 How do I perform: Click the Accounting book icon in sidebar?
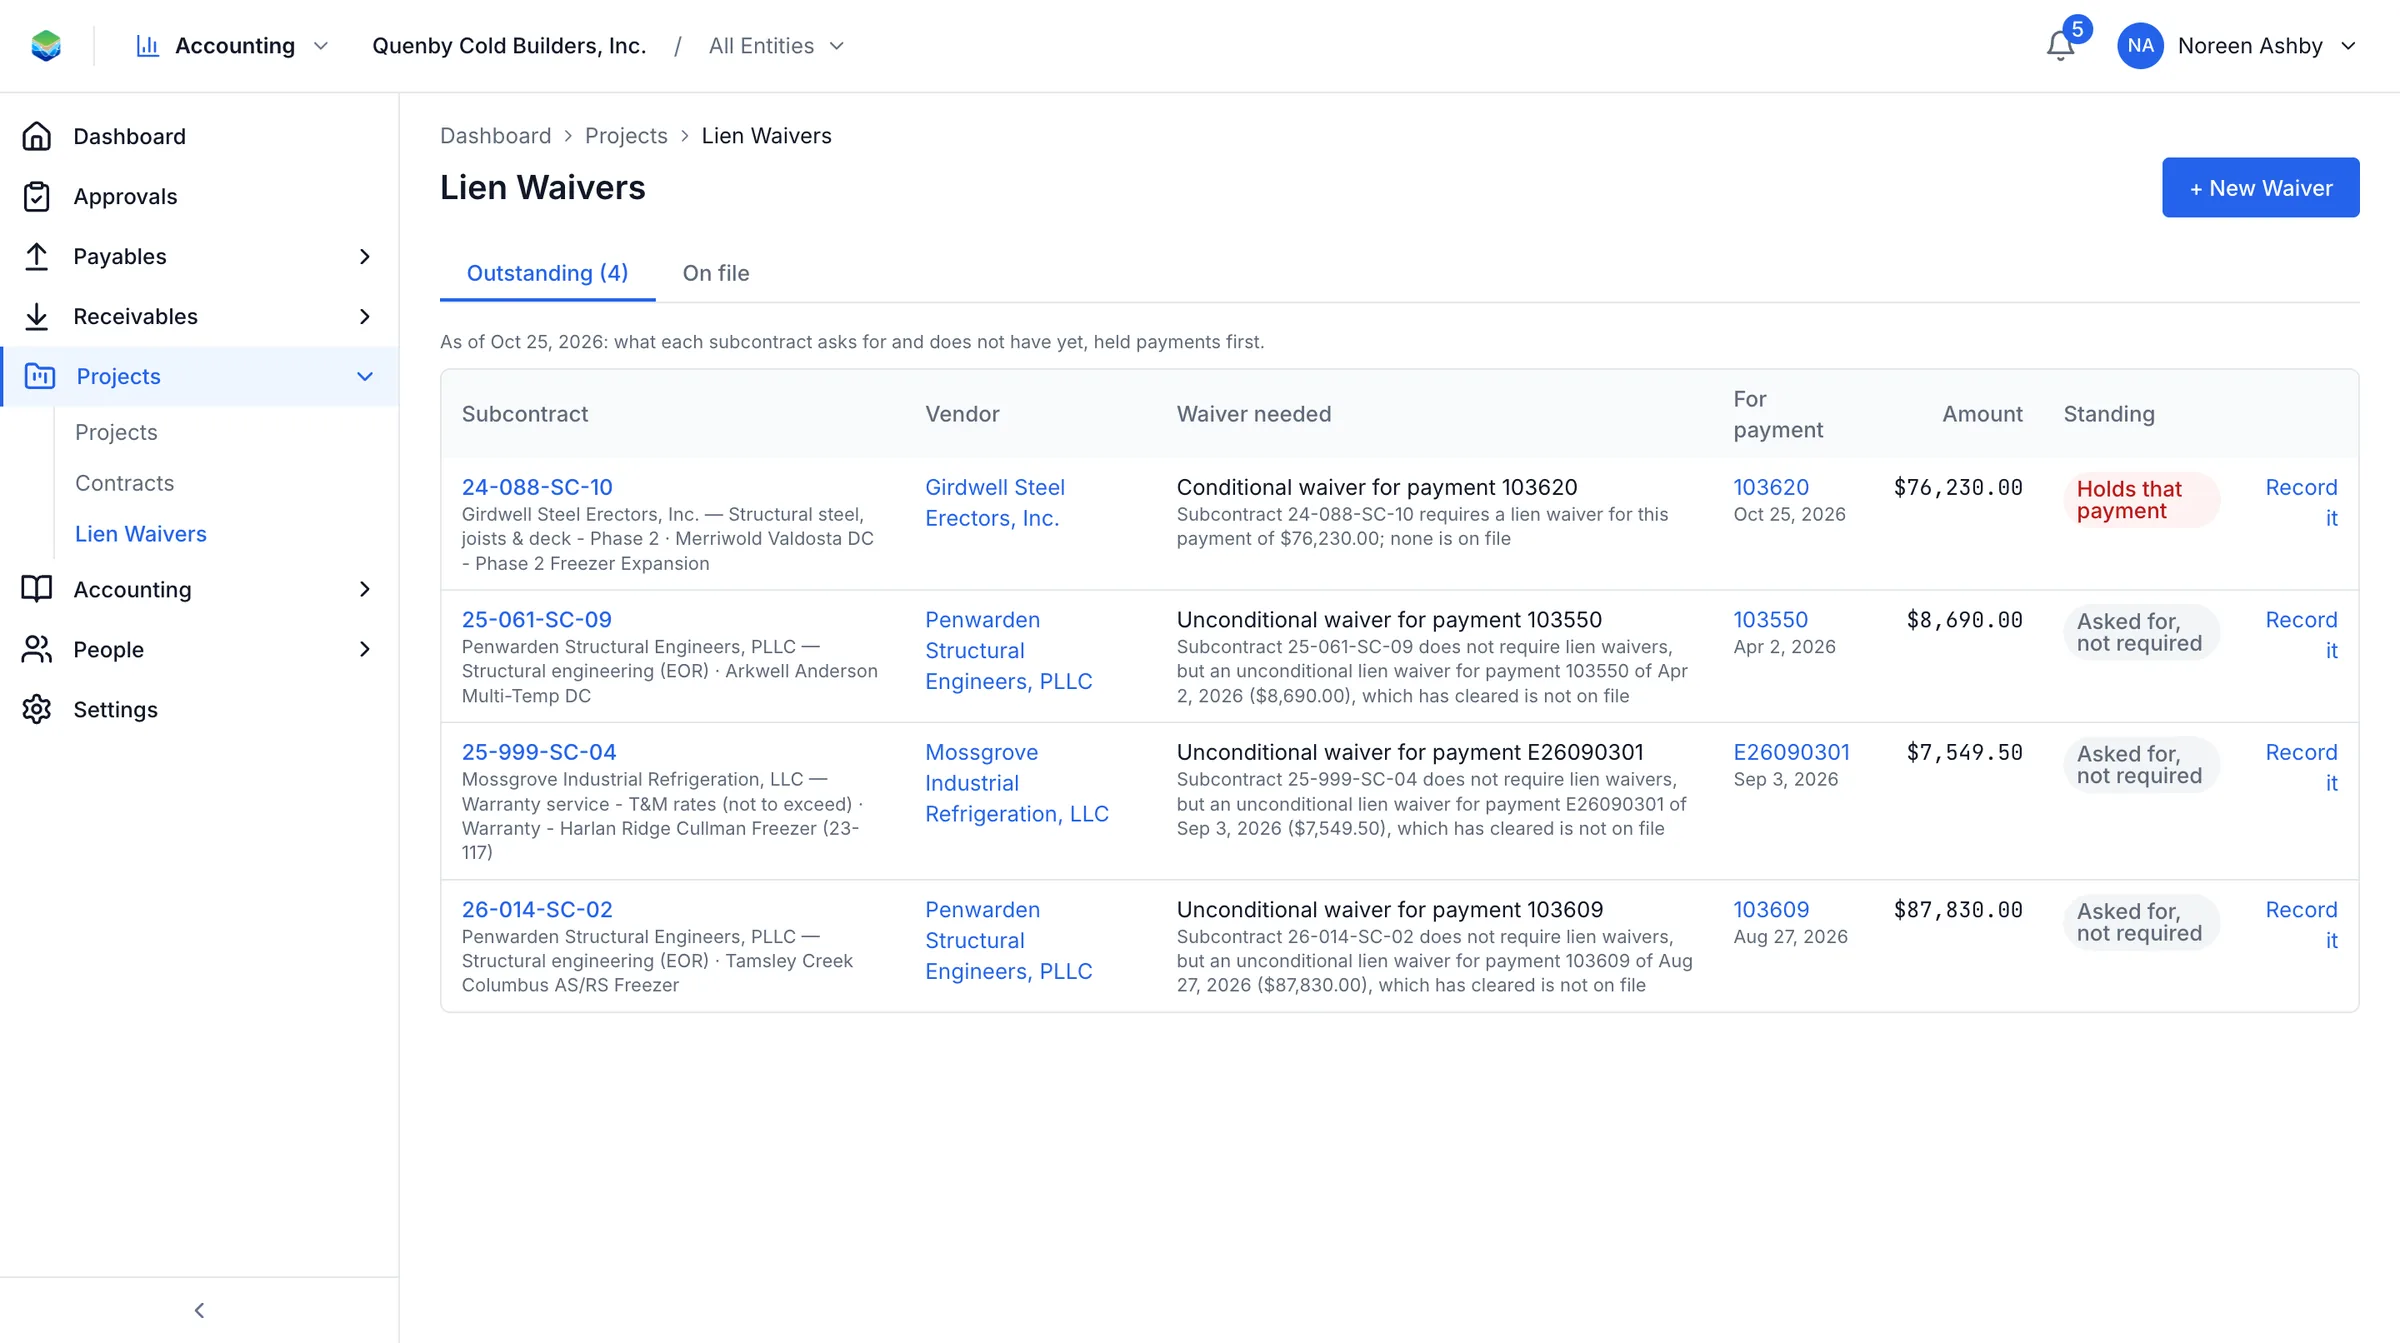click(37, 589)
